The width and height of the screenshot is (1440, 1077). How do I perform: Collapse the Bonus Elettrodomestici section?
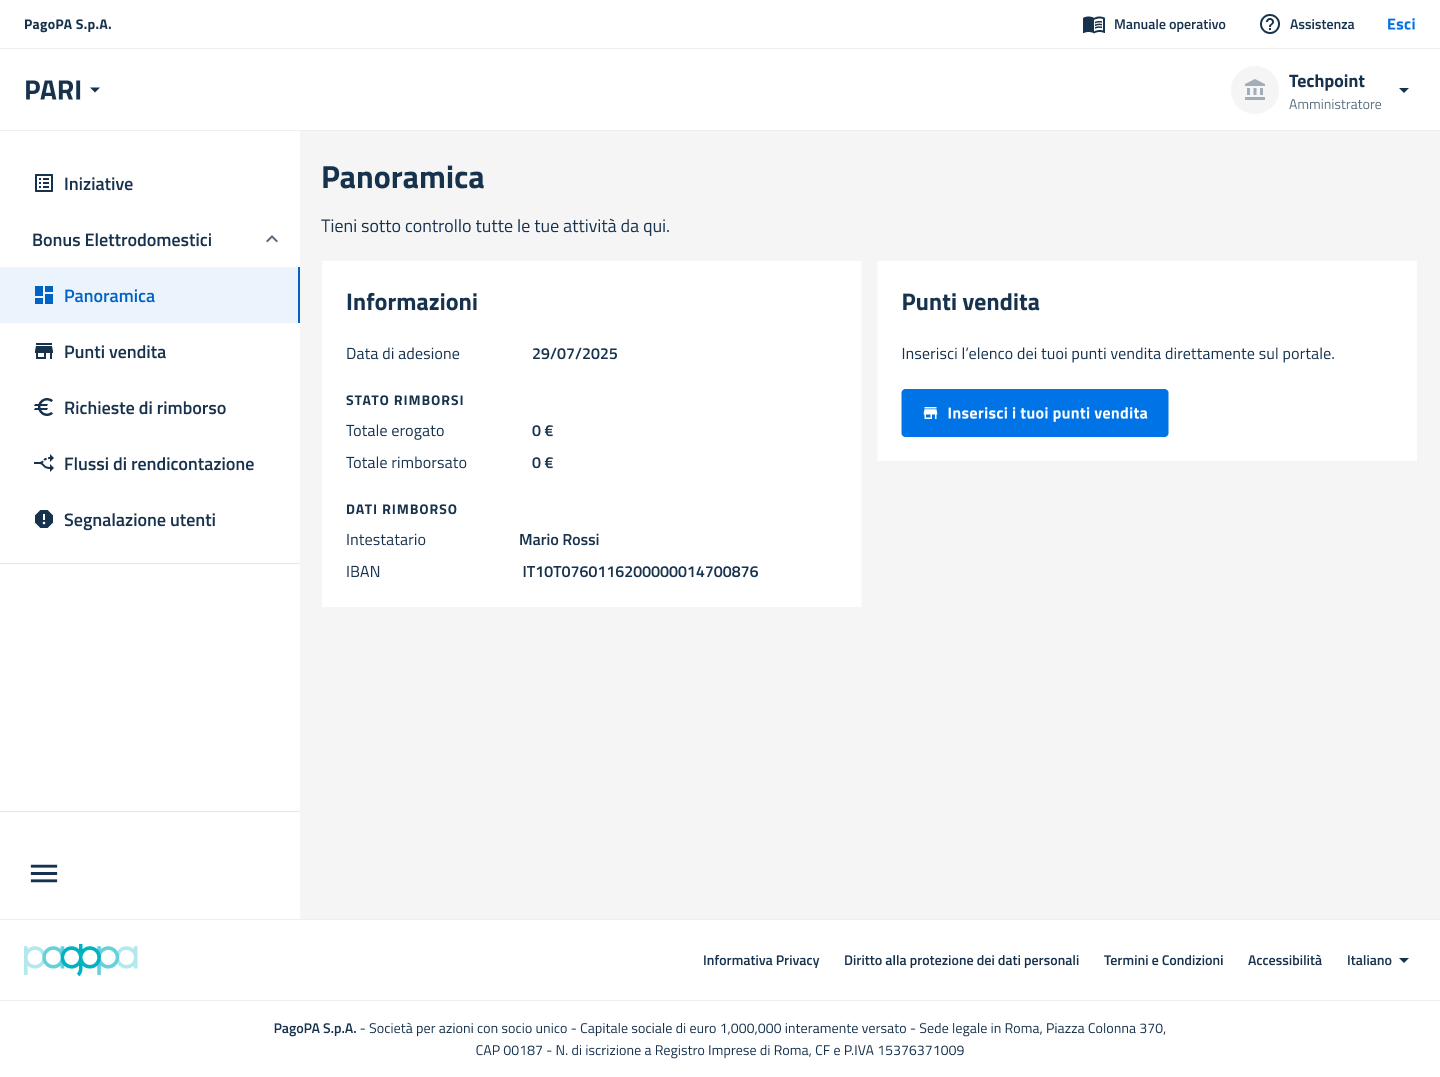tap(272, 239)
